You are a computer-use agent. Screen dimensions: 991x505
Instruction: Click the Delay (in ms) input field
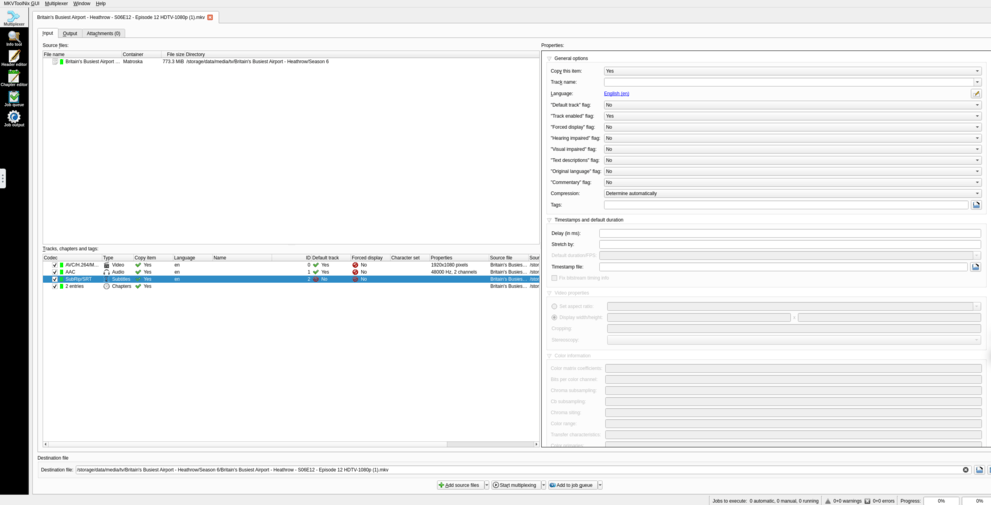pos(790,233)
